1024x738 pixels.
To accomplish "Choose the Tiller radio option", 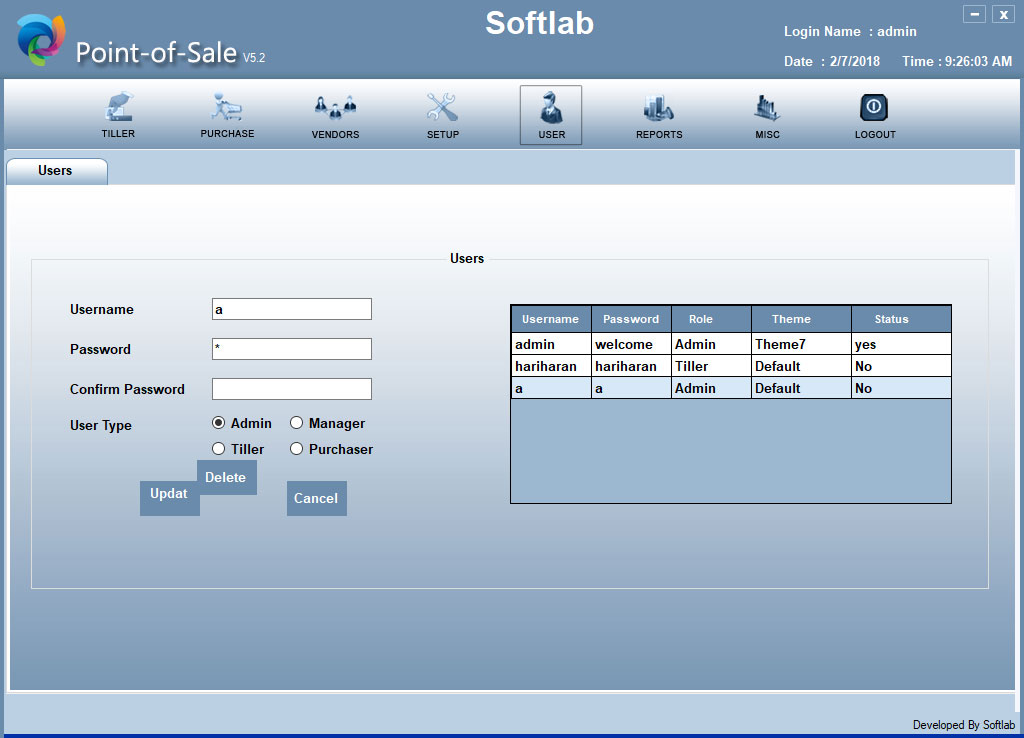I will point(219,449).
